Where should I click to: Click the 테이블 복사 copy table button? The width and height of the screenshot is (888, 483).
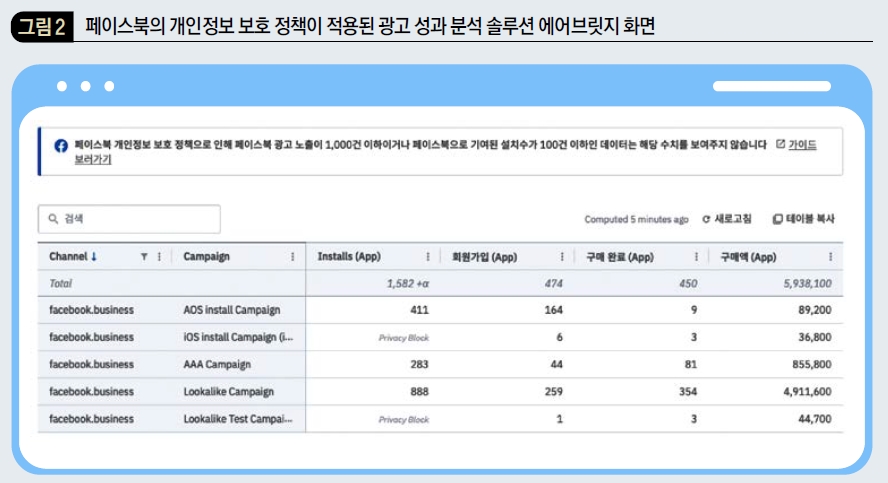point(804,219)
